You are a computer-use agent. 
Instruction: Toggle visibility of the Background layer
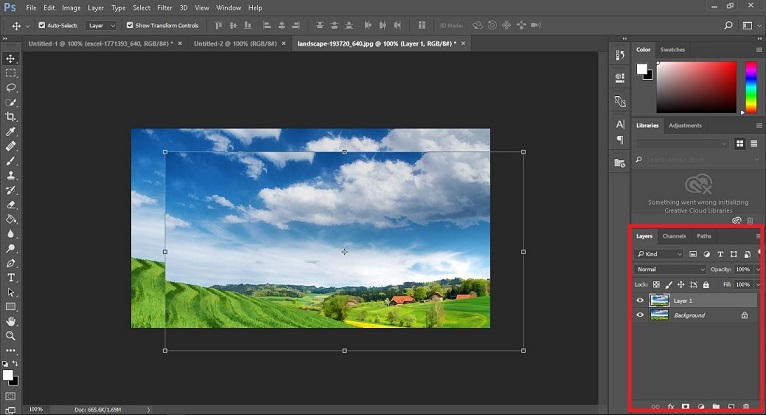pyautogui.click(x=640, y=315)
